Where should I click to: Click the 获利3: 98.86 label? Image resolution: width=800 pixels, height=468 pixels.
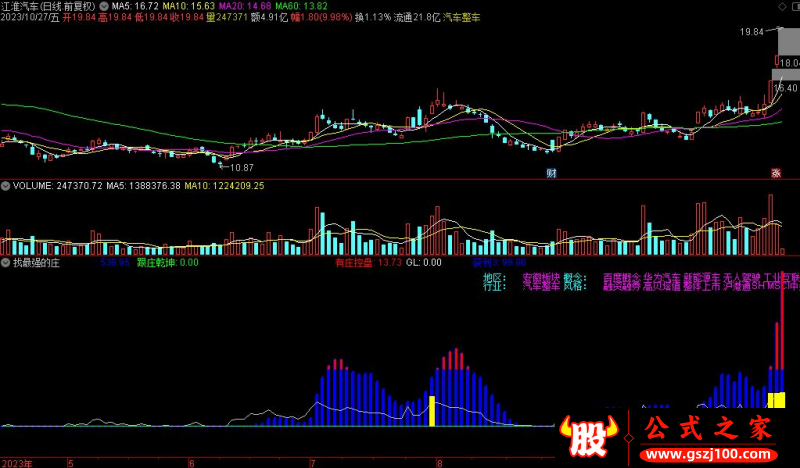pos(499,263)
